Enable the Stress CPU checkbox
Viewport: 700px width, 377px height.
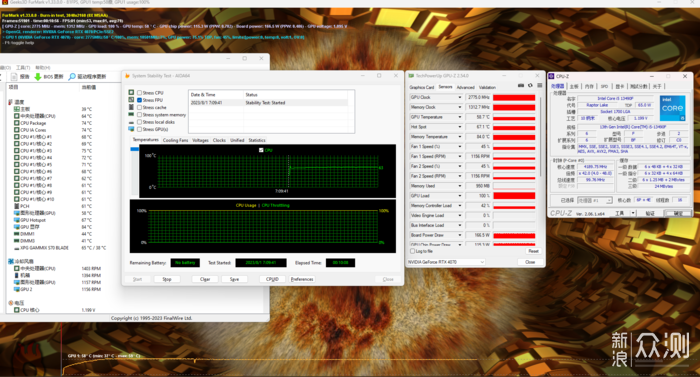point(139,93)
